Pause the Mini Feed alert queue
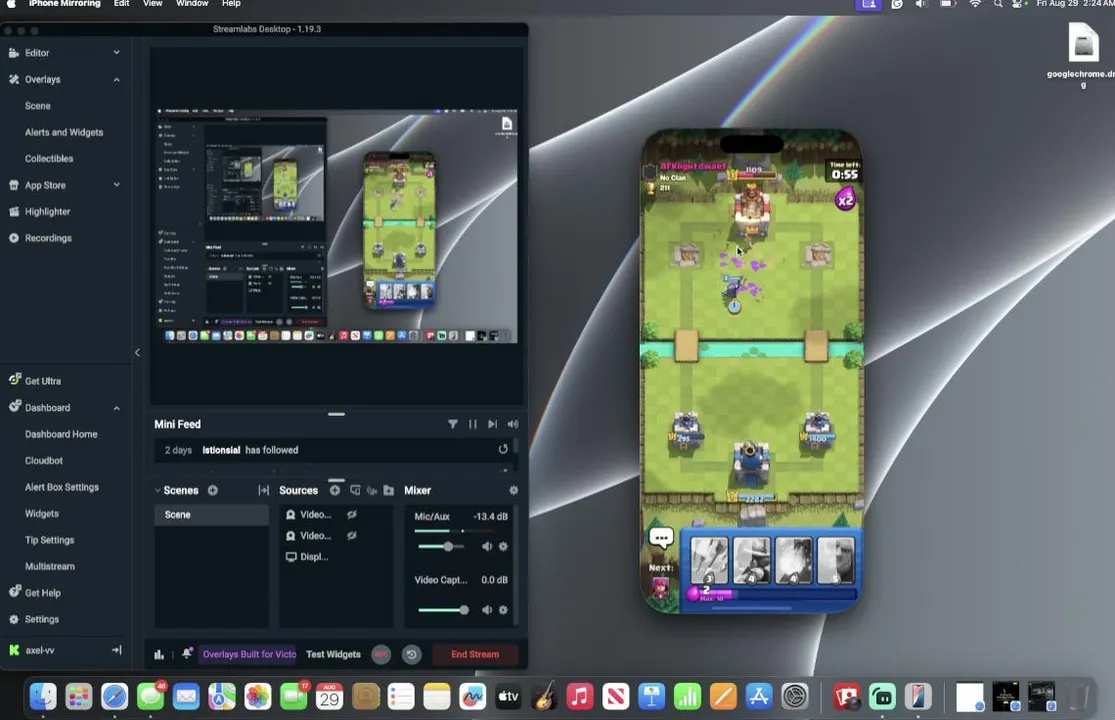Screen dimensions: 1115x720 [473, 424]
